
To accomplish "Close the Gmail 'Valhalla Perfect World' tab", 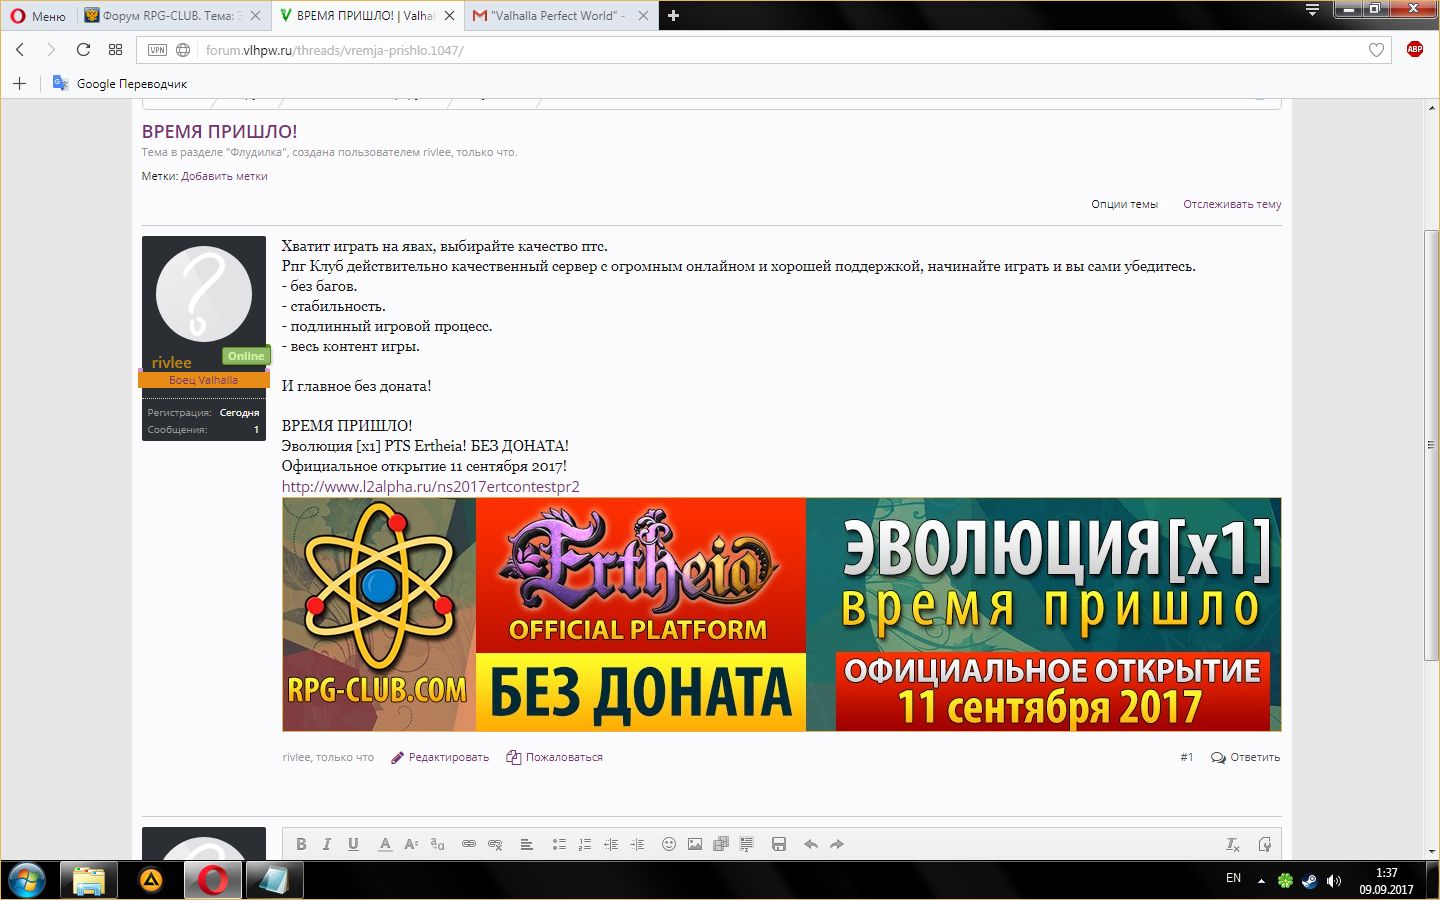I will [x=642, y=16].
